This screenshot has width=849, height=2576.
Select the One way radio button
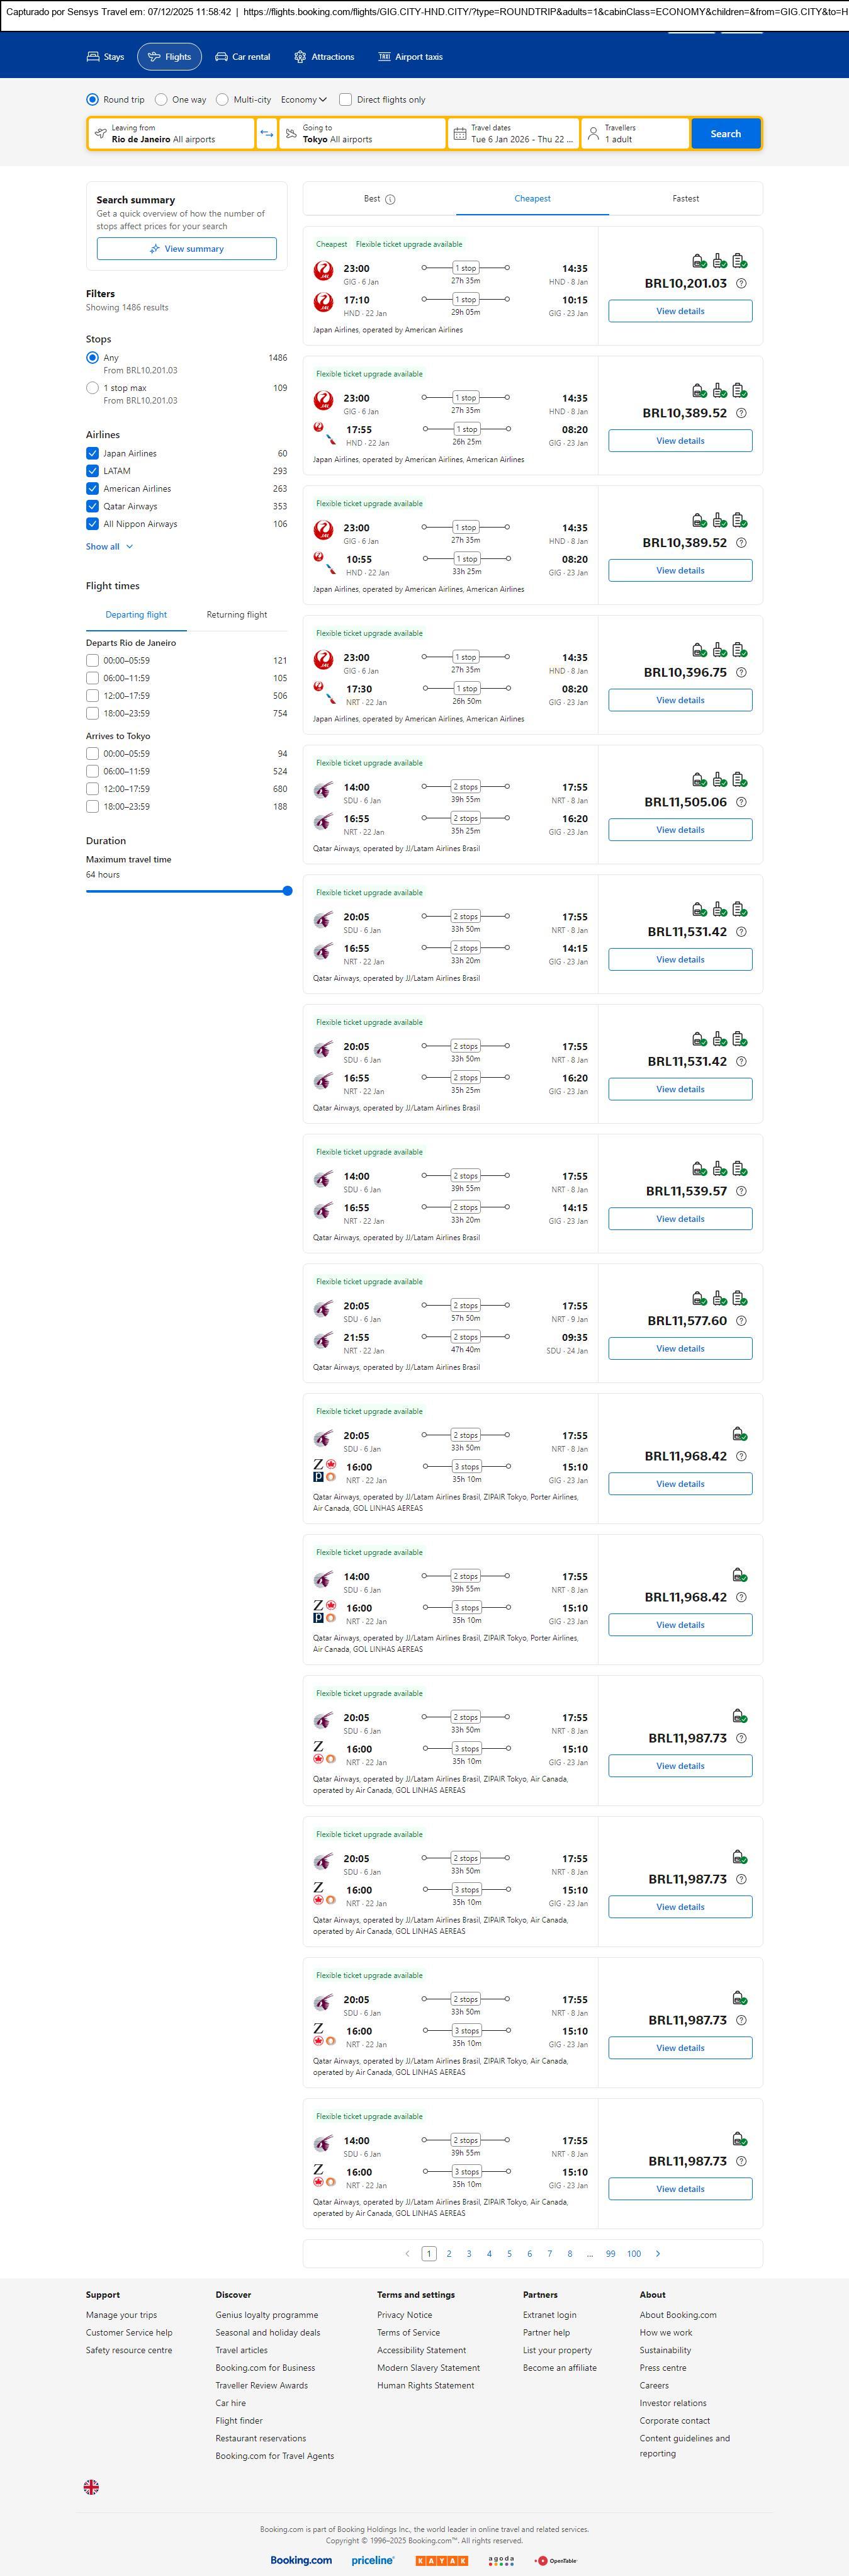click(162, 100)
